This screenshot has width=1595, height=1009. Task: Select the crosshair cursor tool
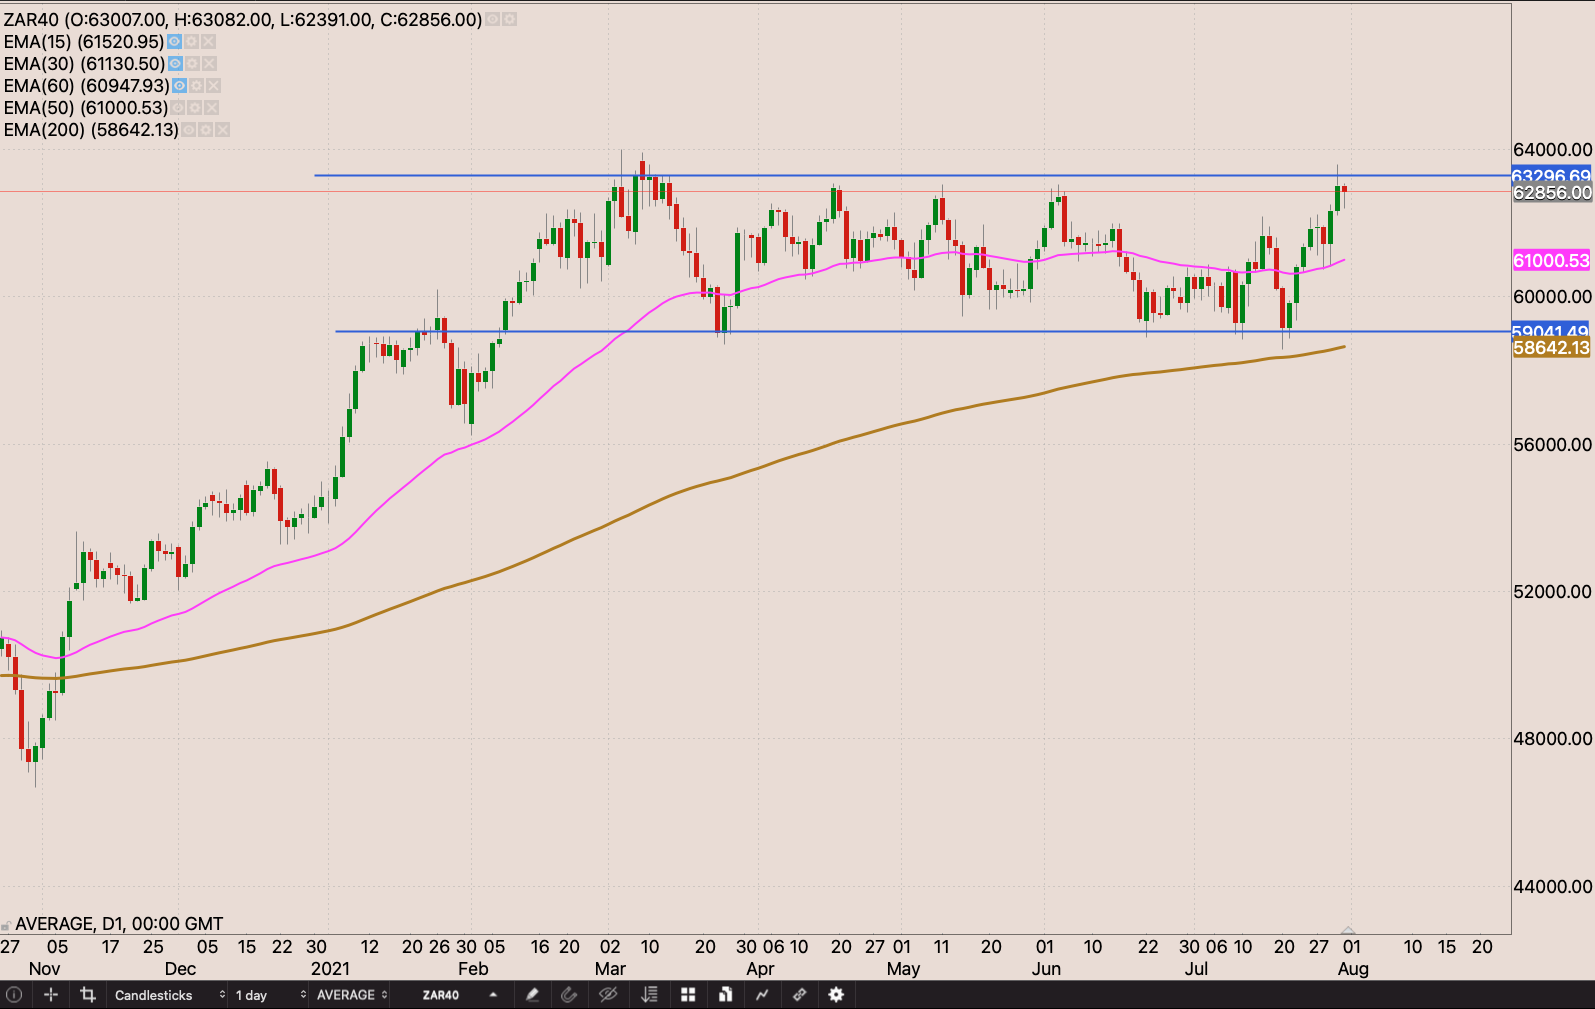(51, 994)
